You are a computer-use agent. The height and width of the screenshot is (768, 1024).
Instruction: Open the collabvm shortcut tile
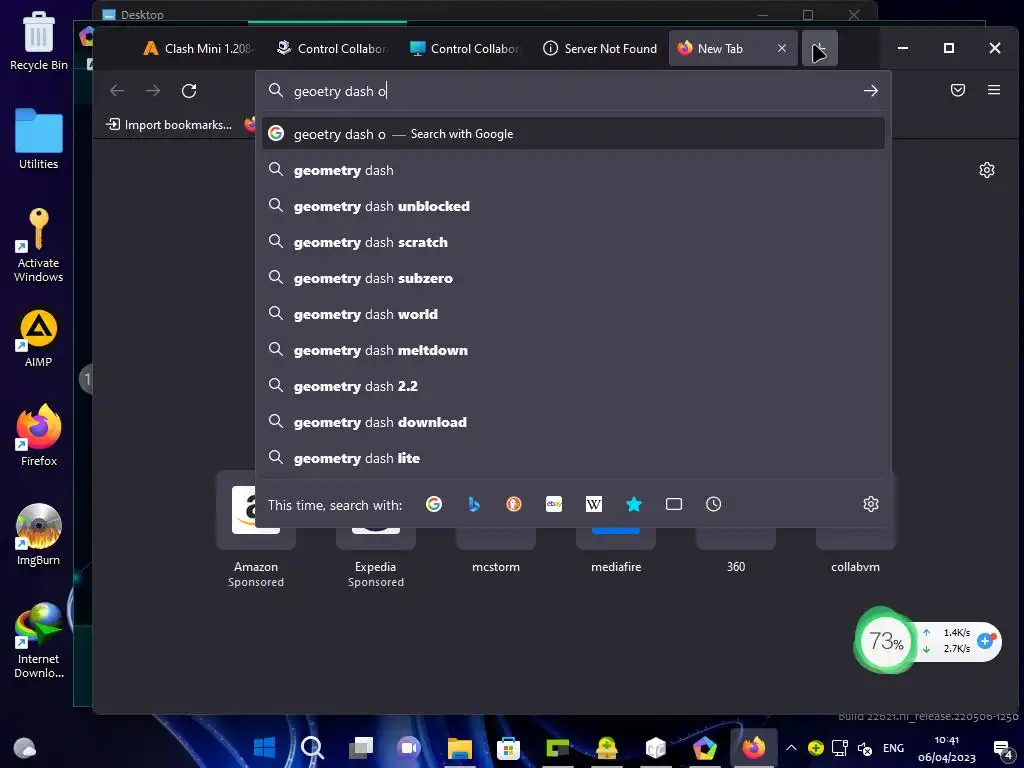point(856,552)
